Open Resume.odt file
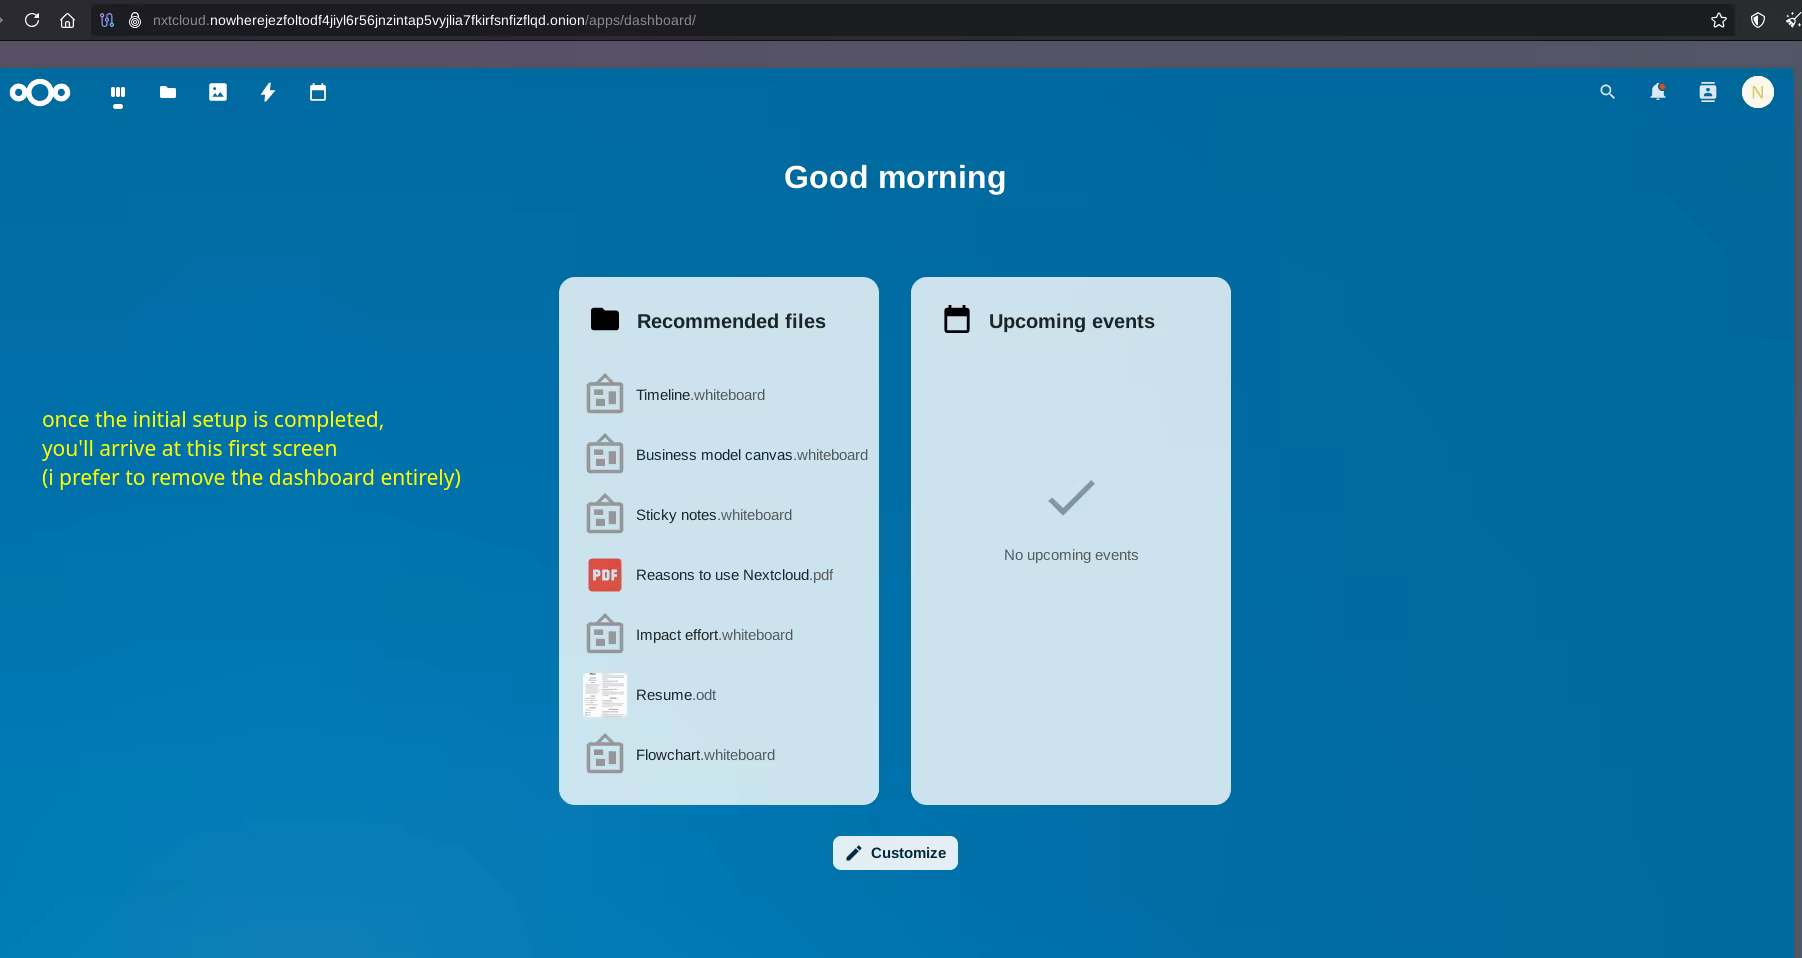 click(676, 695)
